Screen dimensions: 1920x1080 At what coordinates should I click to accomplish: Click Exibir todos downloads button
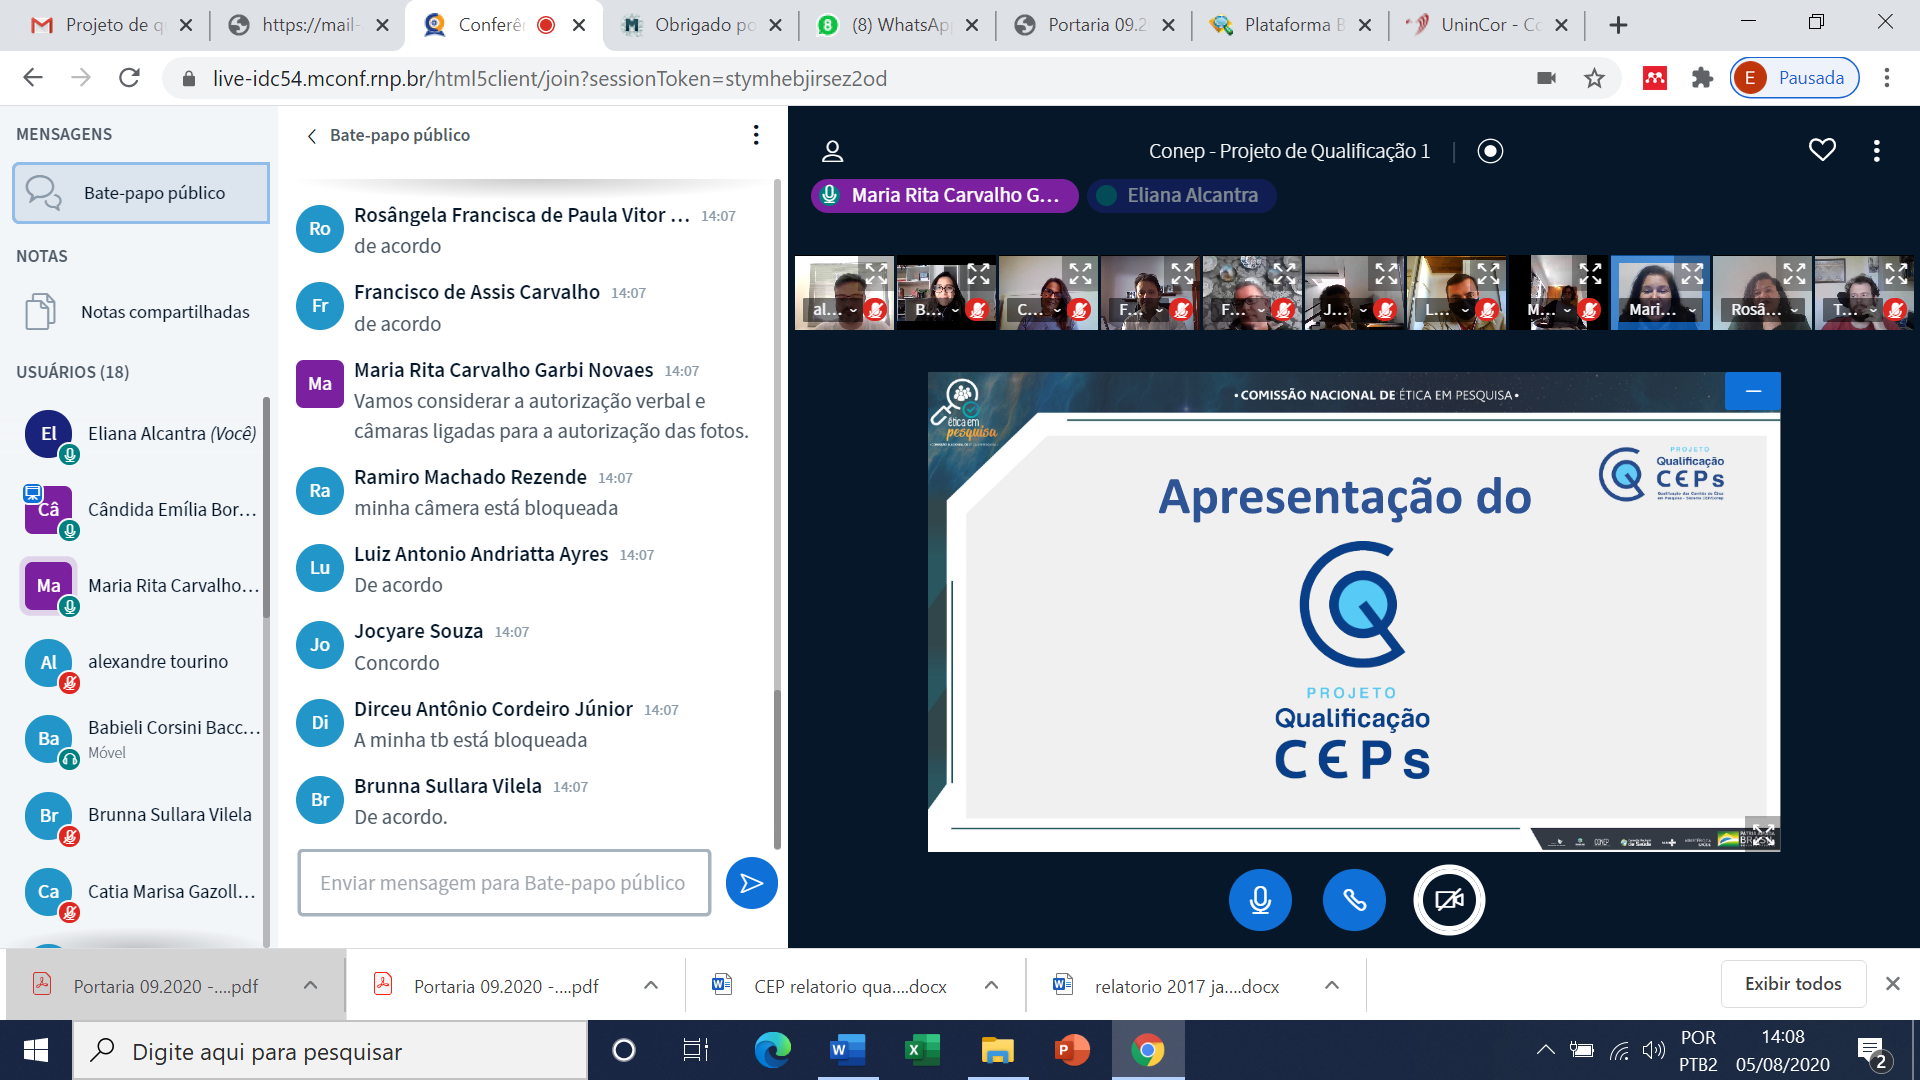click(1793, 984)
